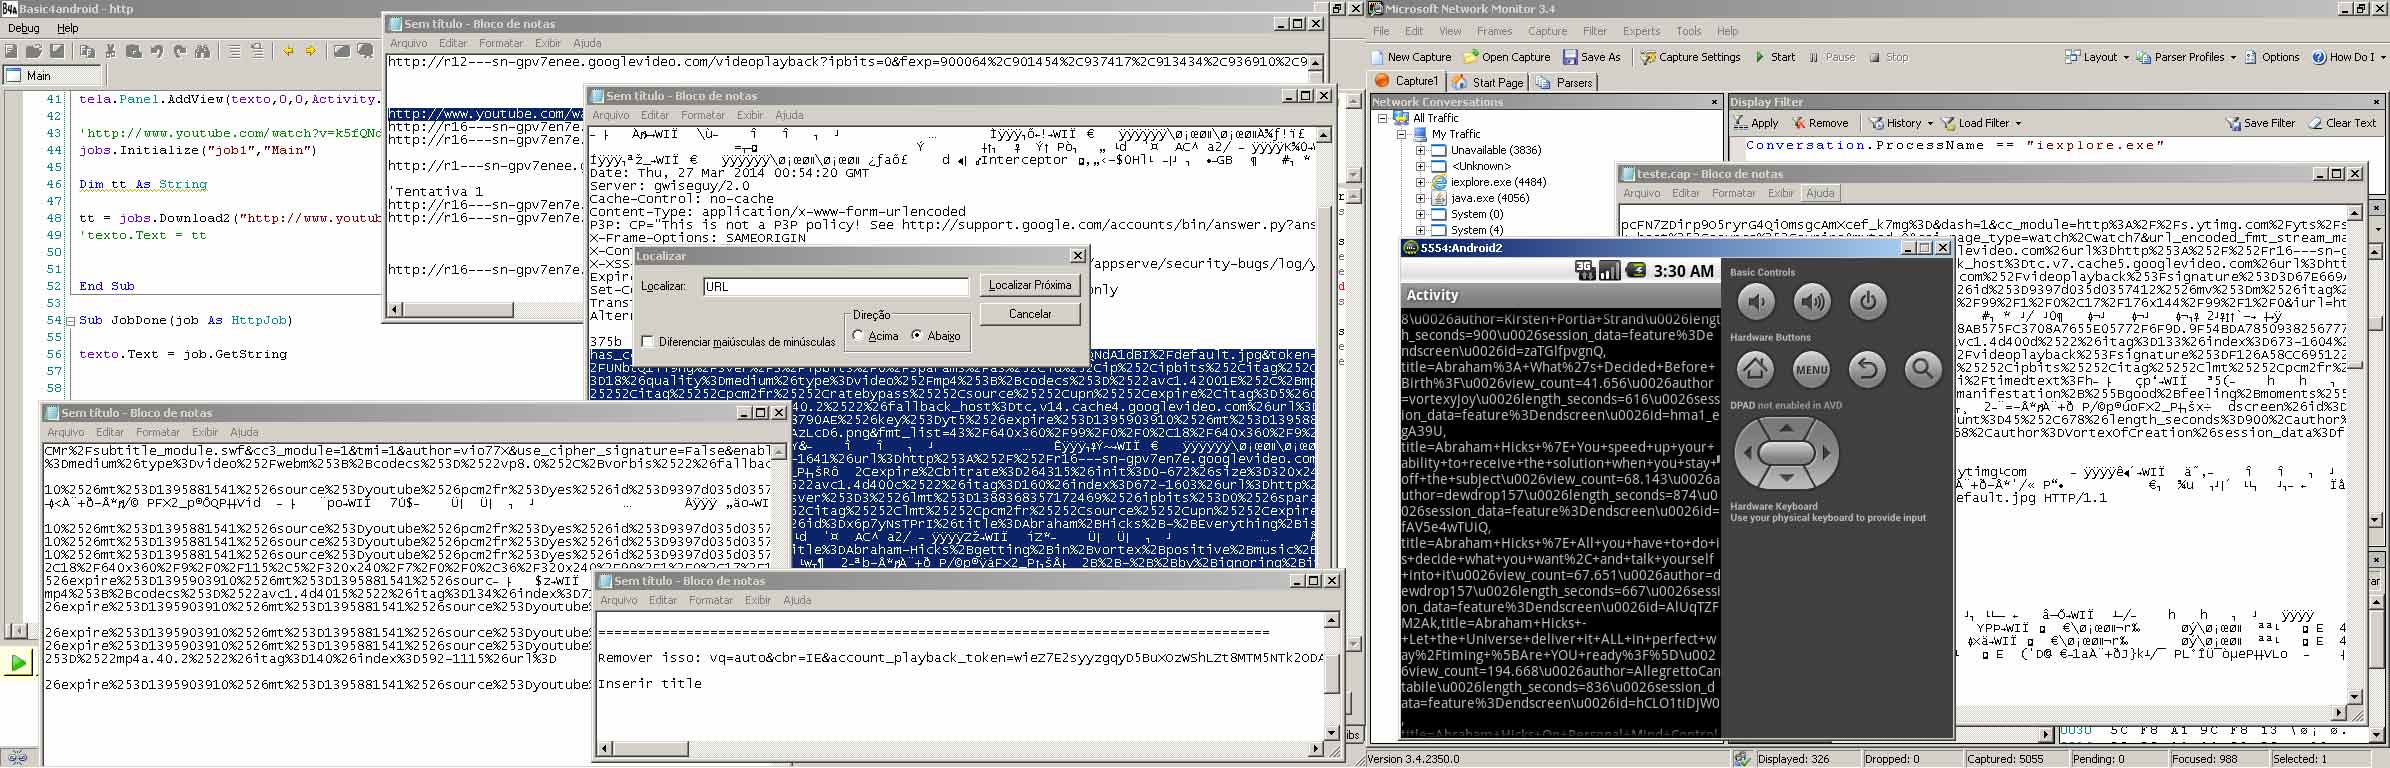The height and width of the screenshot is (768, 2390).
Task: Expand the iexplore.exe (4484) node
Action: 1420,182
